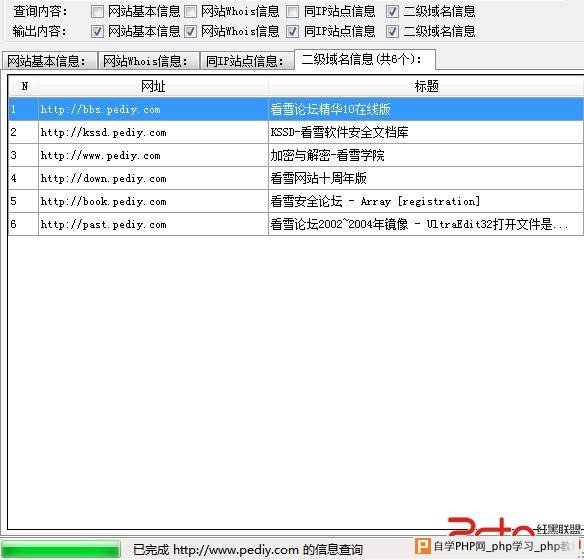Uncheck output 网站Whois信息 checkbox
Image resolution: width=584 pixels, height=560 pixels.
click(190, 32)
